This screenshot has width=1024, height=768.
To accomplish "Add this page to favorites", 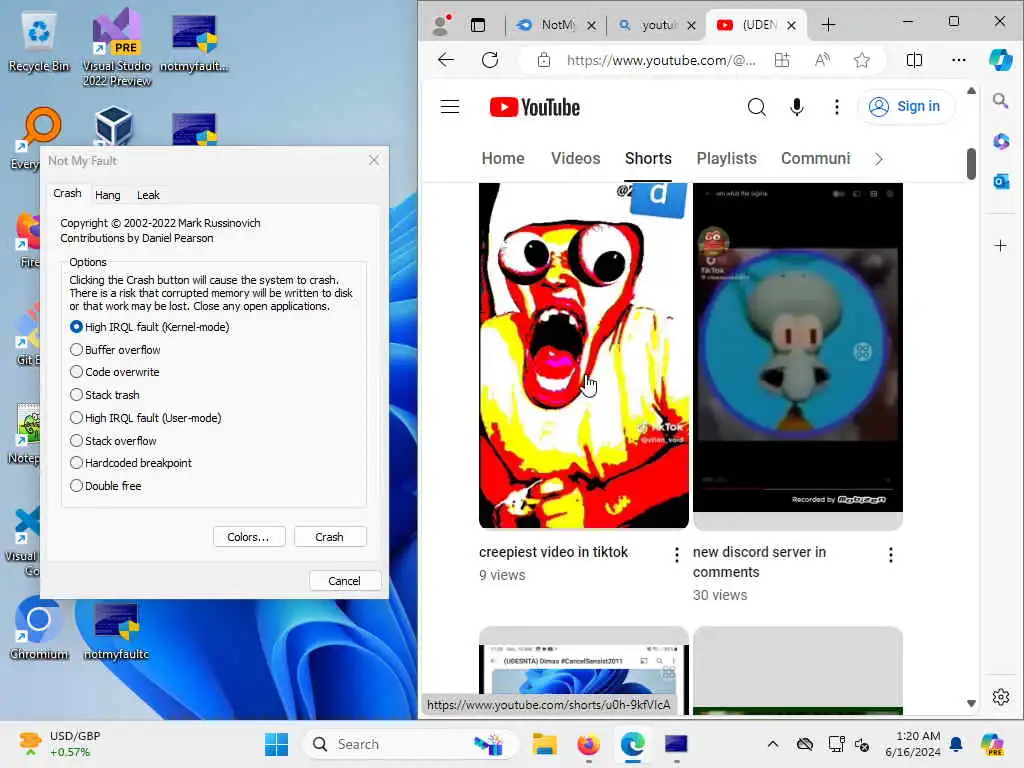I will coord(862,60).
